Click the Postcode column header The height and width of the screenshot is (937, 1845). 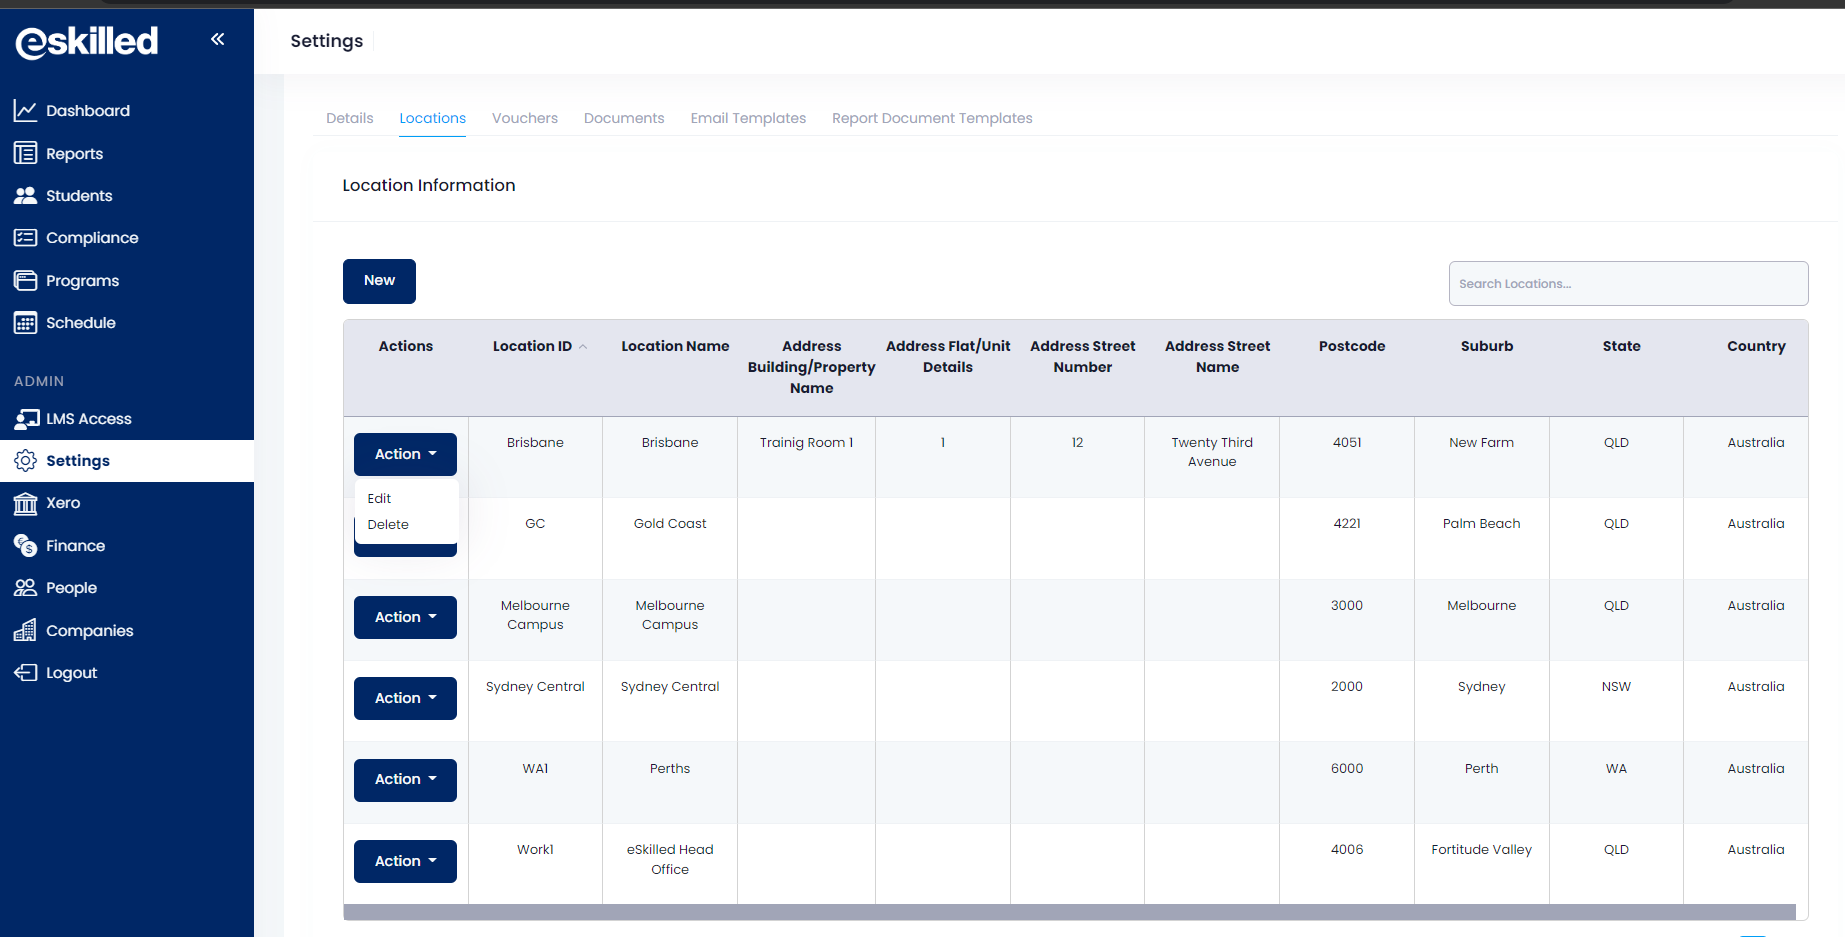pos(1352,346)
